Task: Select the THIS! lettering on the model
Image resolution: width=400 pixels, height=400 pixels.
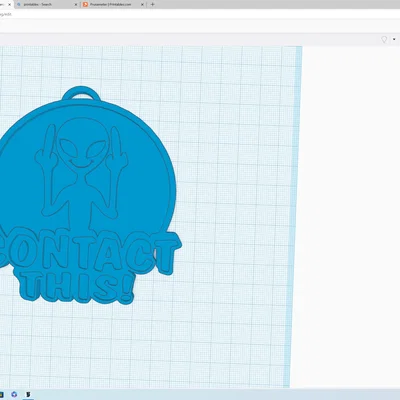Action: pos(77,287)
